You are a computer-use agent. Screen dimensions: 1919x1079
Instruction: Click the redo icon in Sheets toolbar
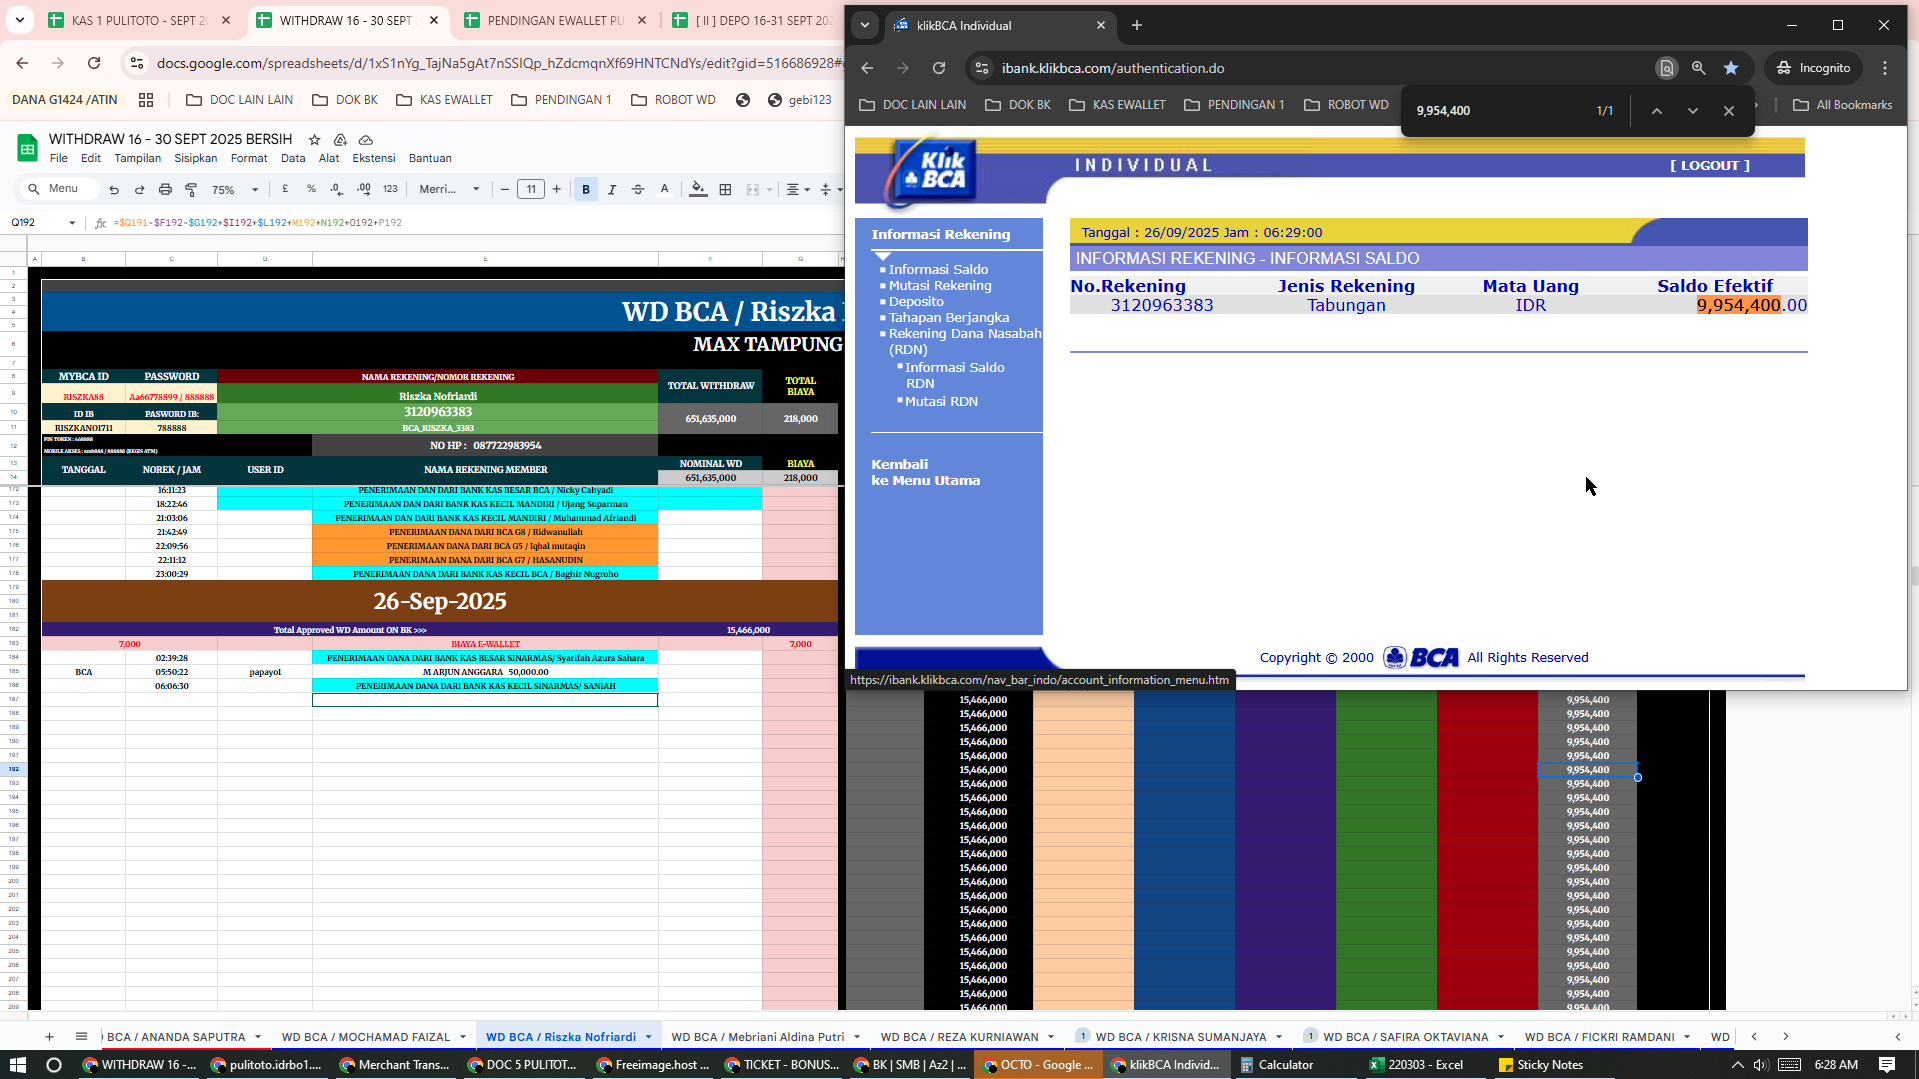tap(140, 189)
